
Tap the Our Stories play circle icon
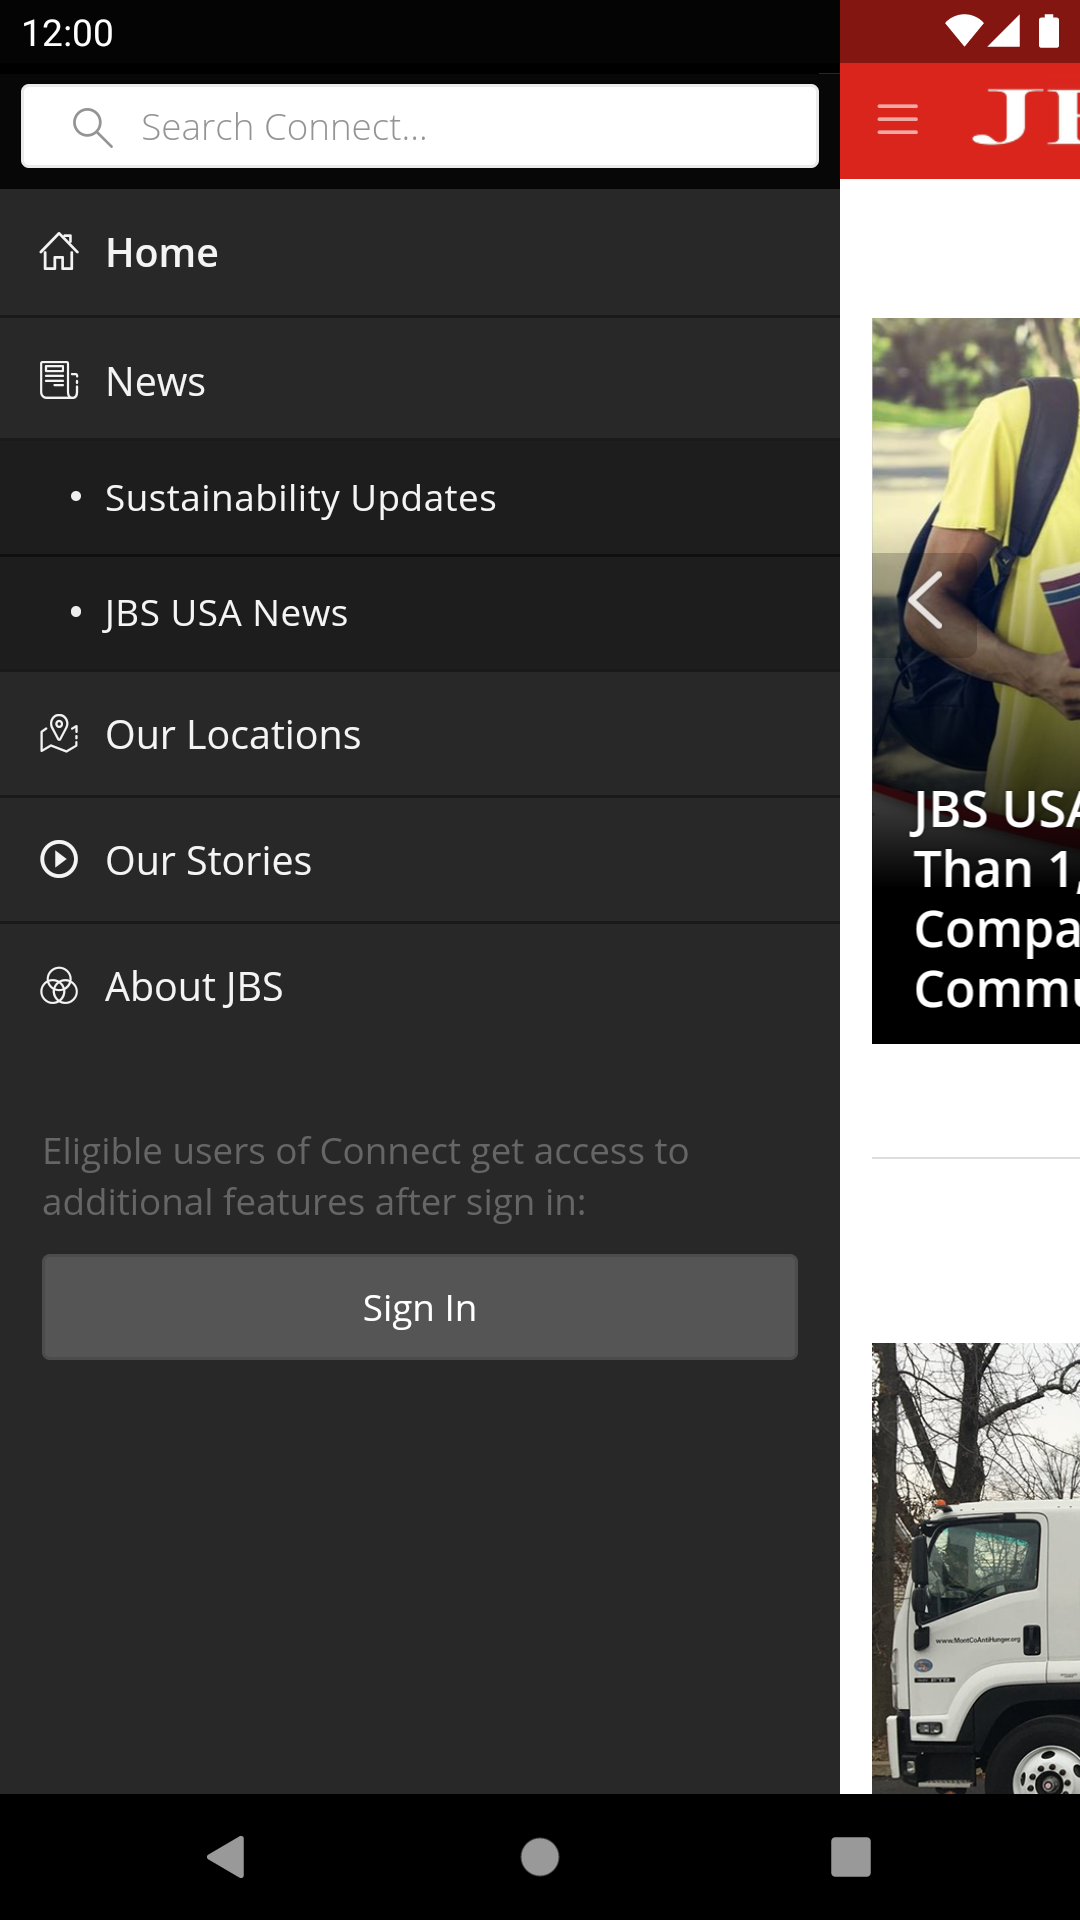click(59, 860)
